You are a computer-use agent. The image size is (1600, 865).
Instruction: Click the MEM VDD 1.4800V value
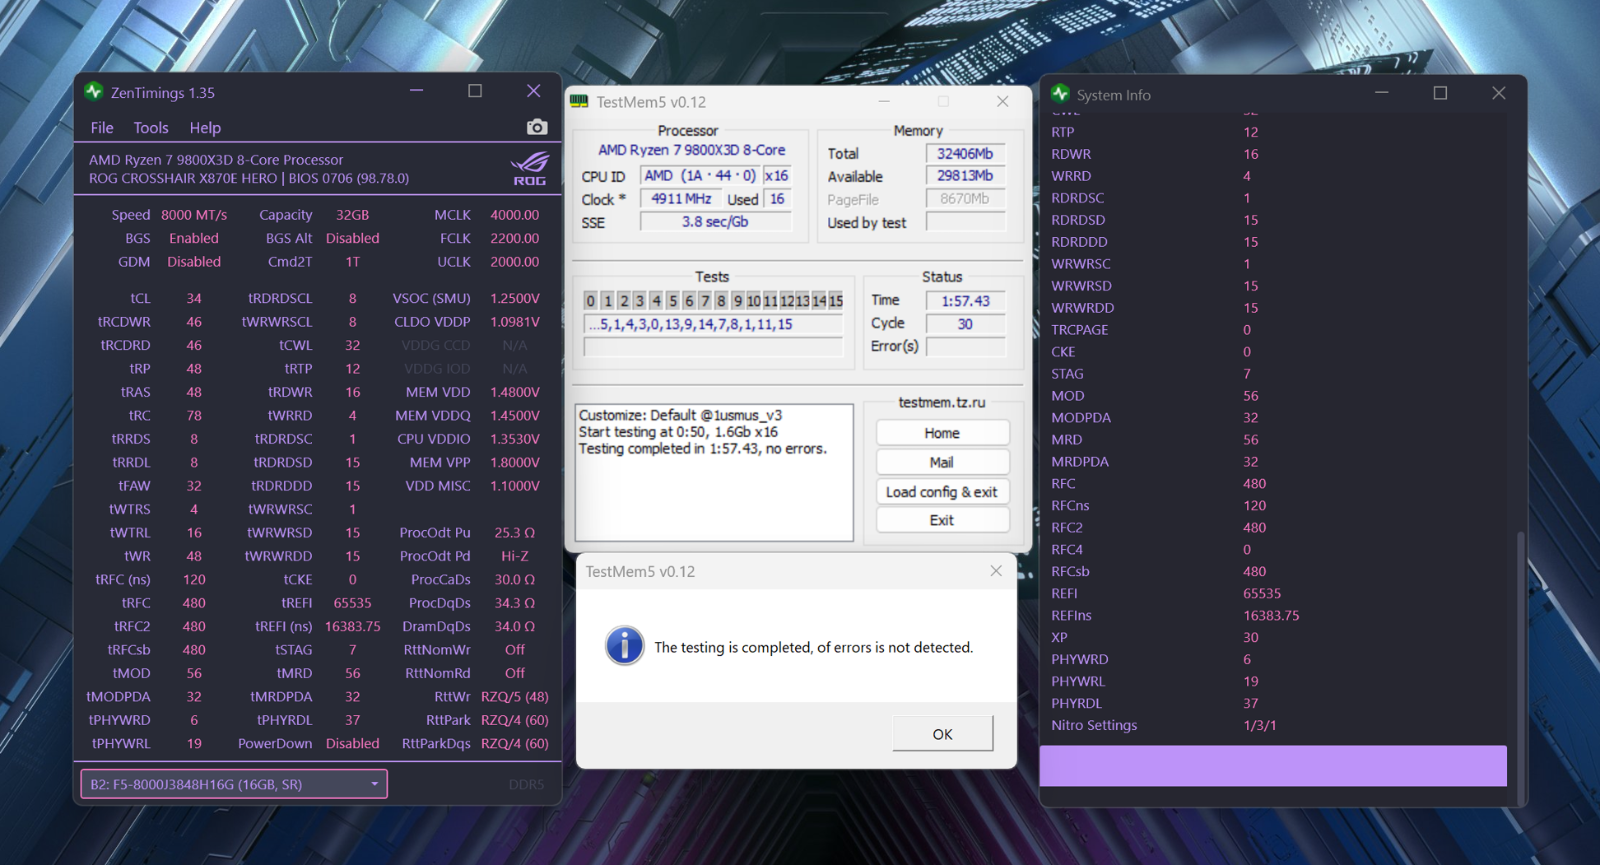point(514,392)
